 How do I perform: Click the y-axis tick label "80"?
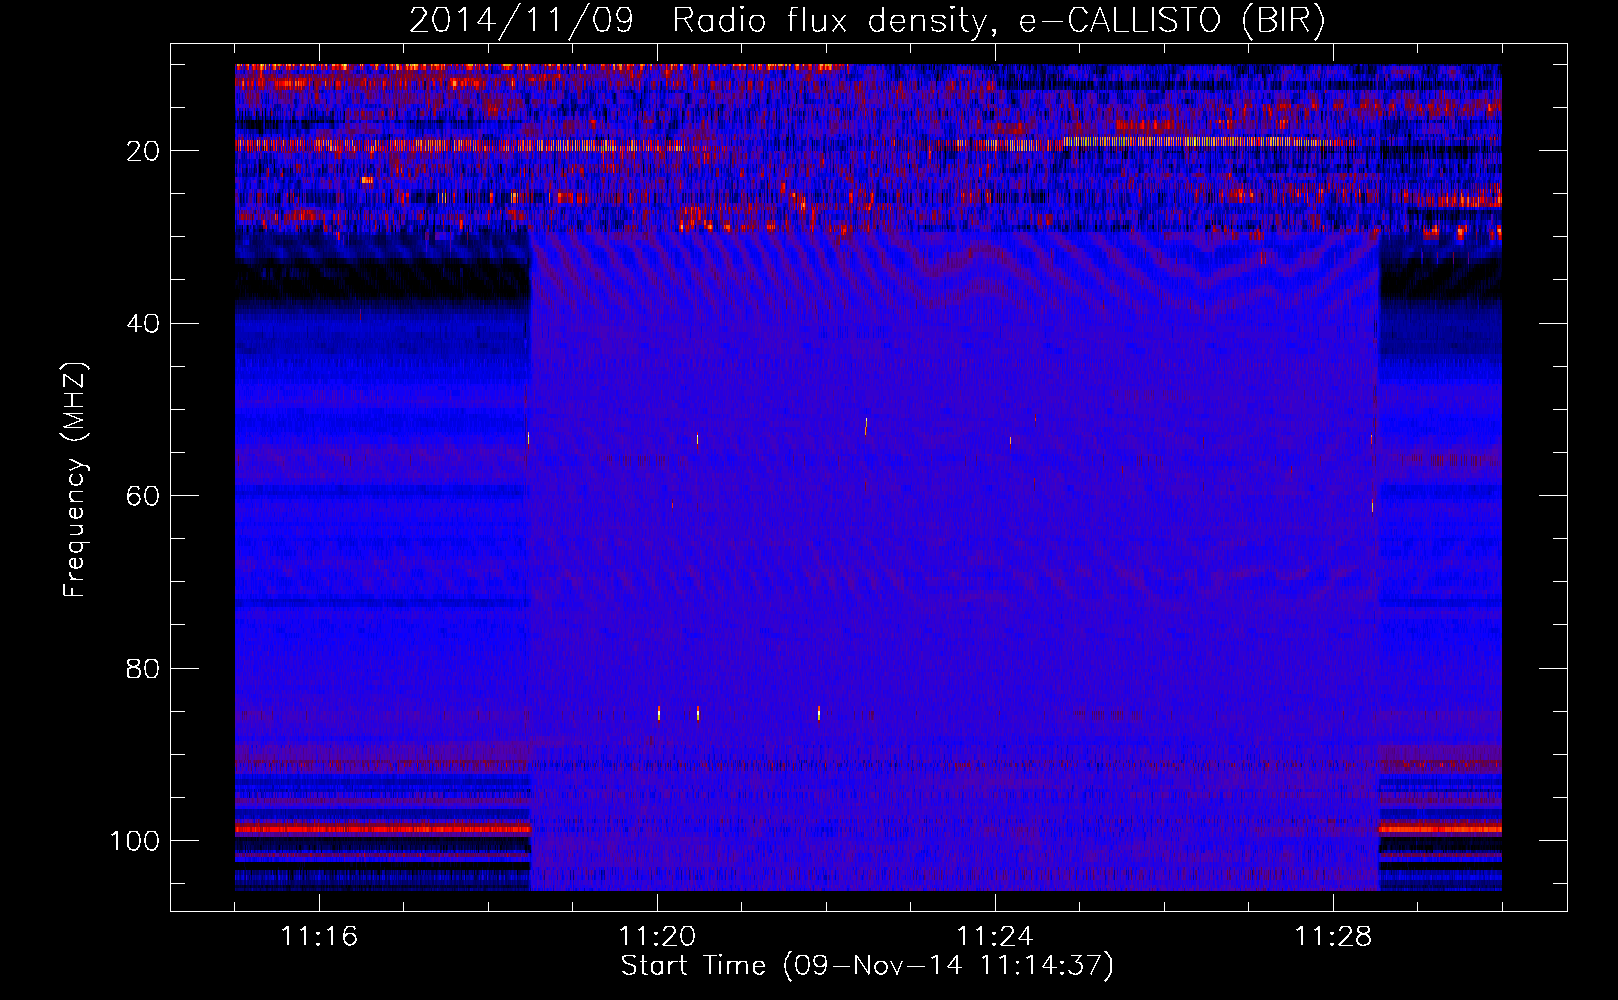(x=143, y=669)
